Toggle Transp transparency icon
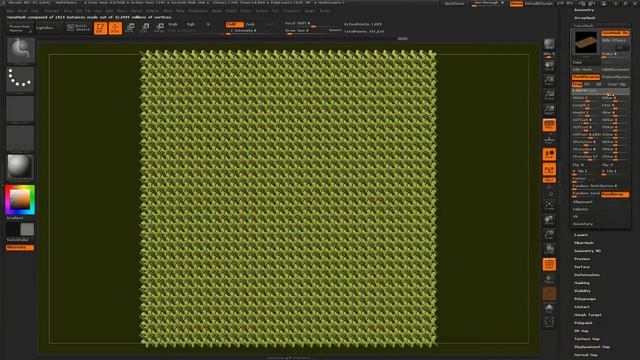 click(x=549, y=279)
